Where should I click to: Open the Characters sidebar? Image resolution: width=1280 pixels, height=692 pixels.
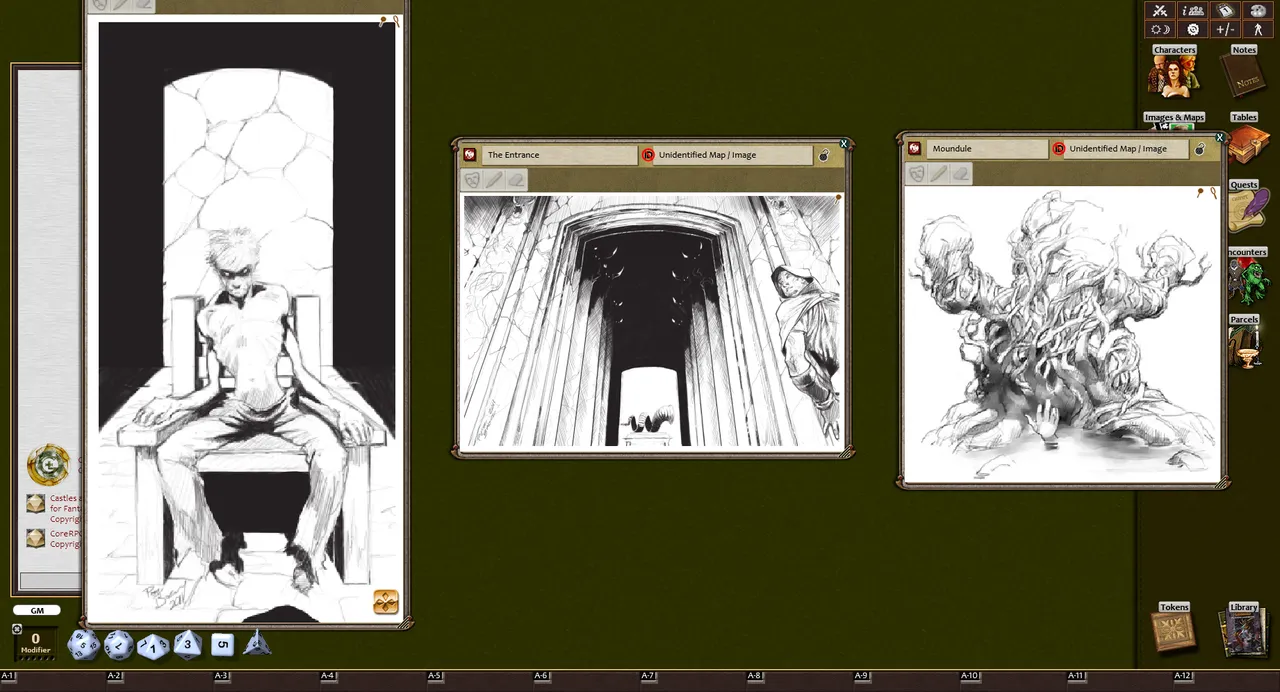[1174, 72]
